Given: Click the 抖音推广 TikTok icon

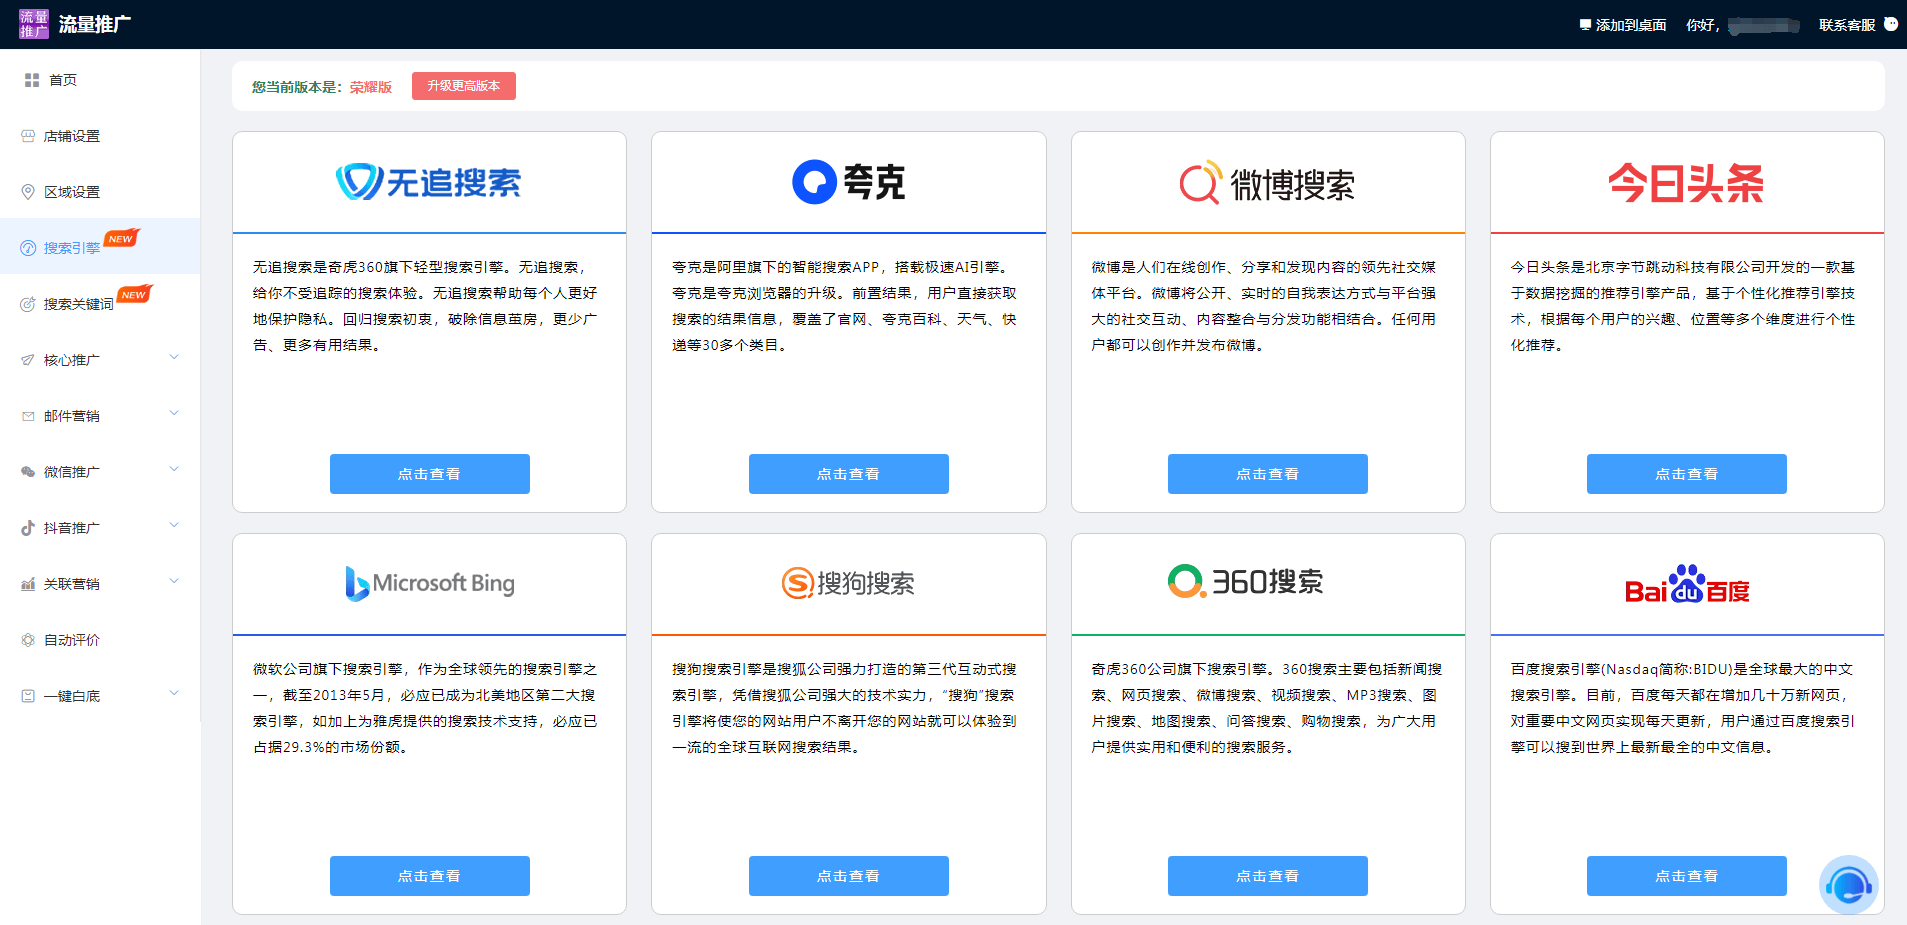Looking at the screenshot, I should tap(28, 528).
